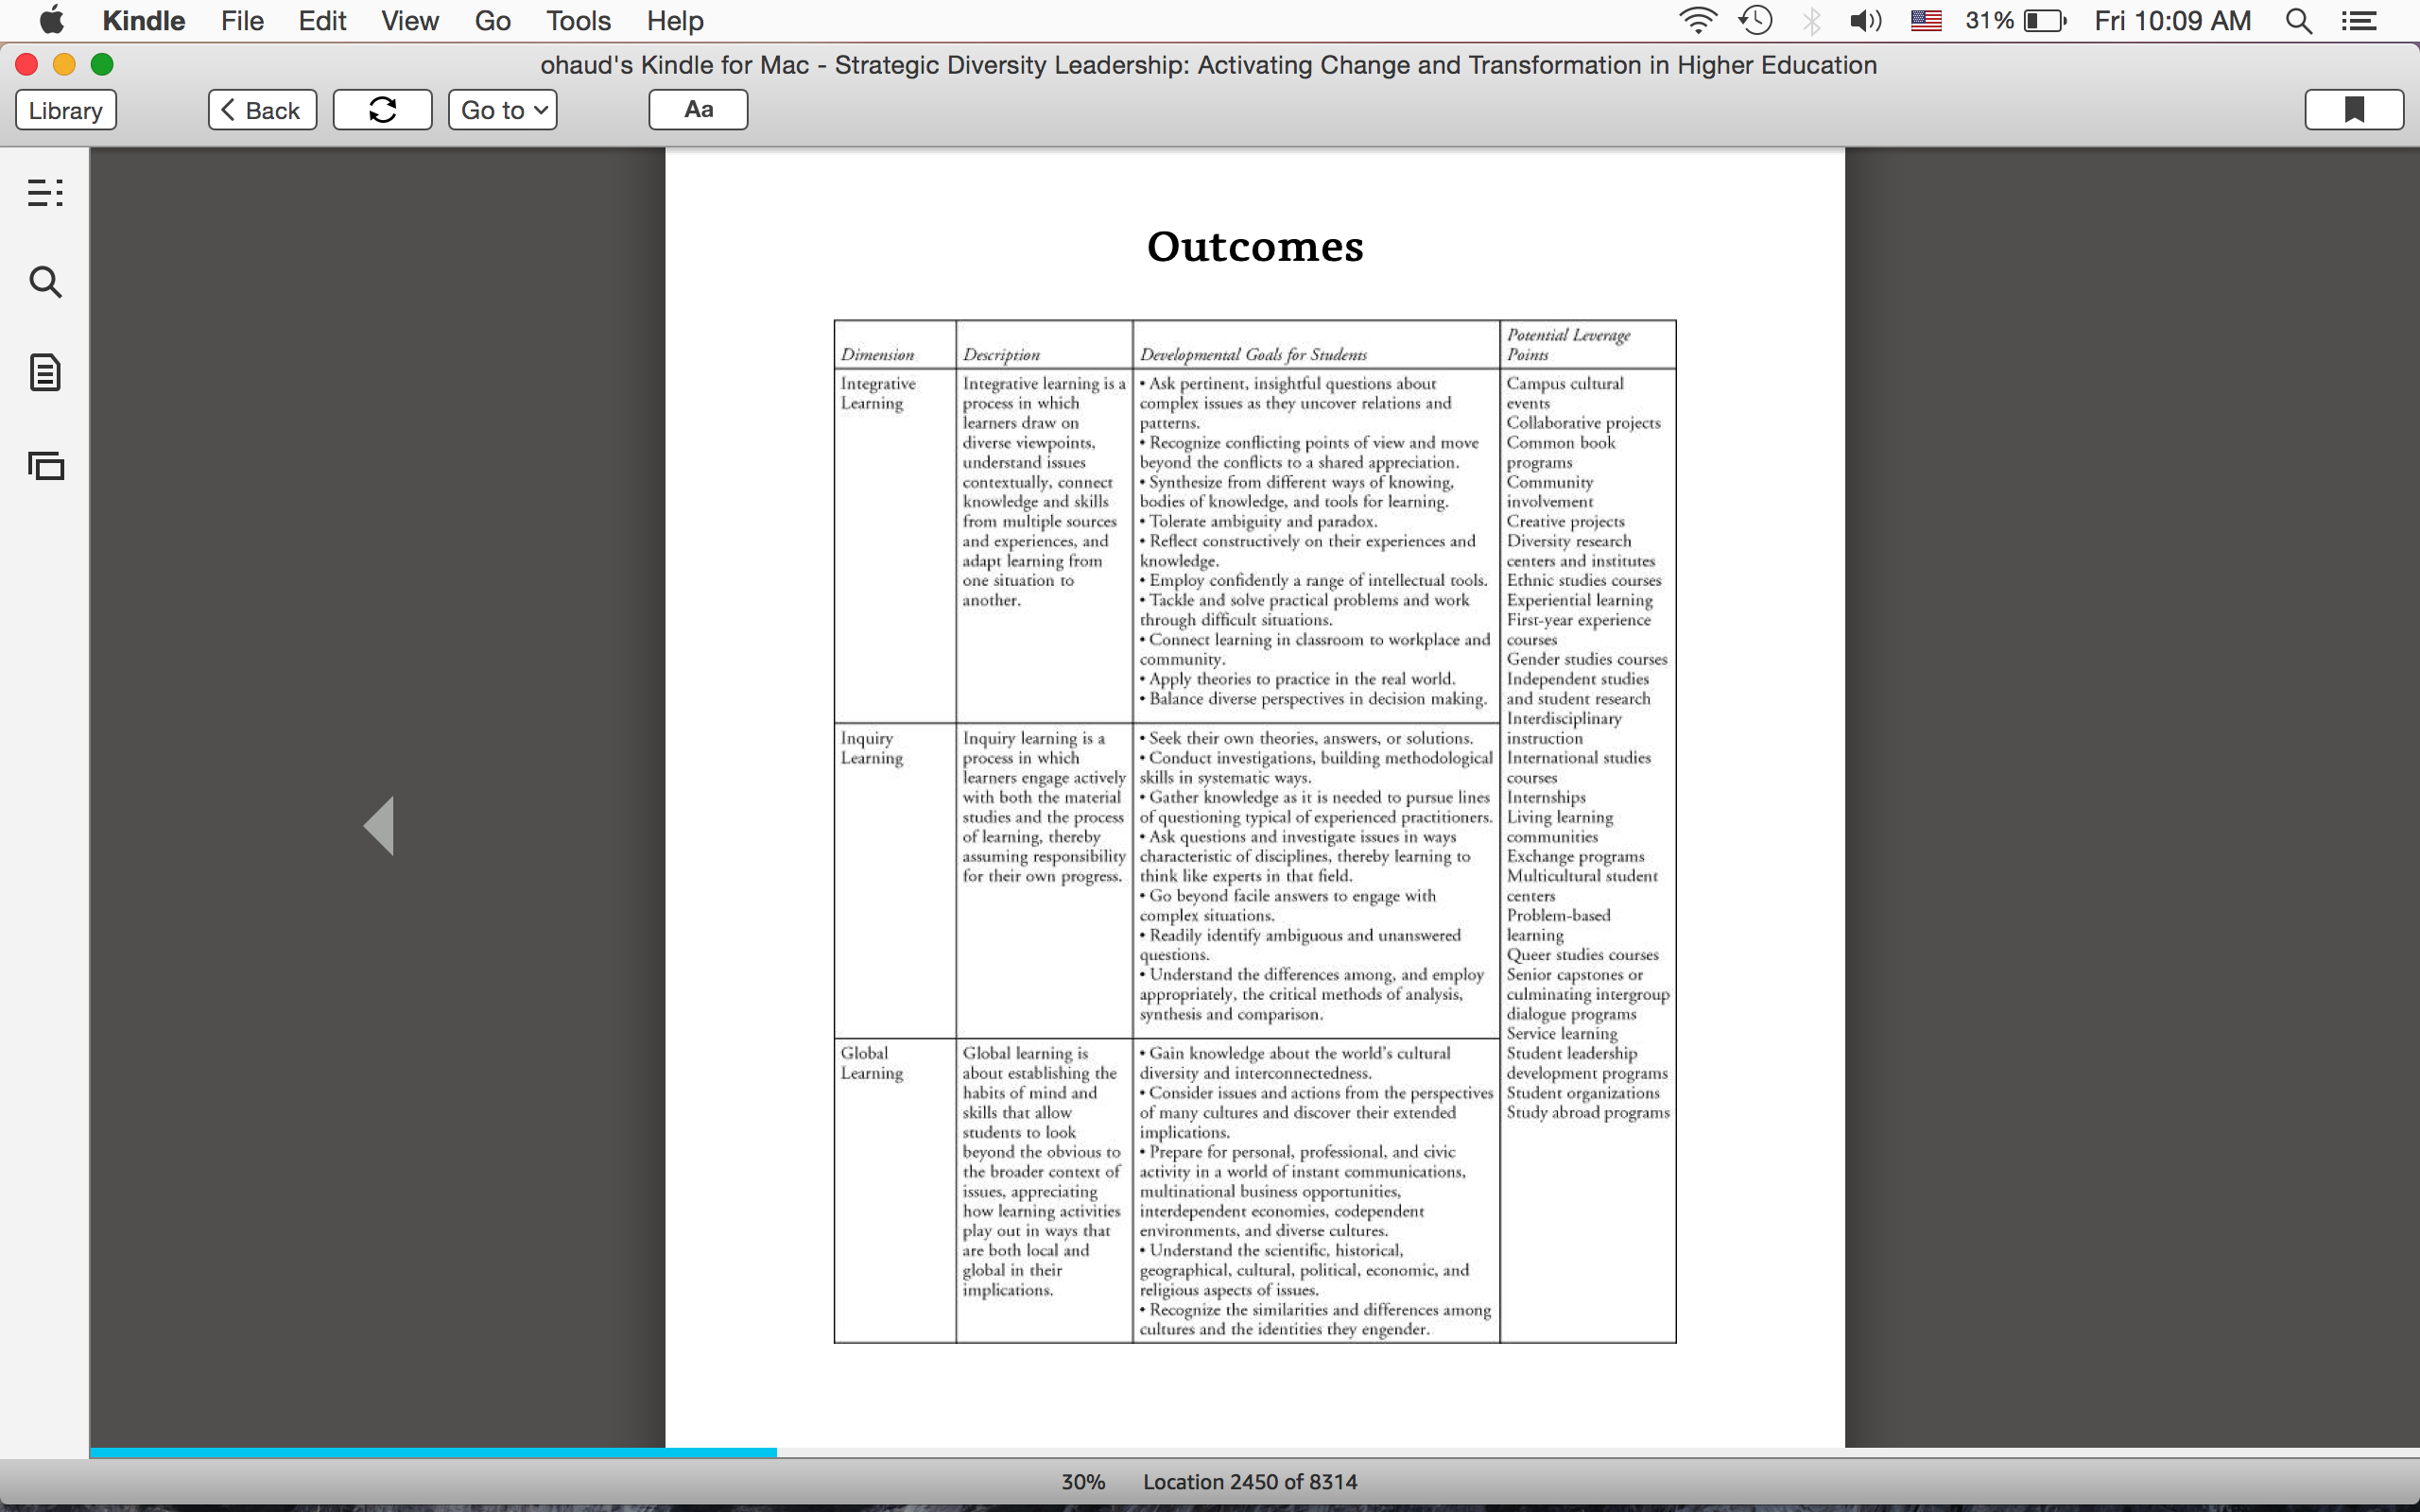
Task: Open the File menu
Action: (x=243, y=21)
